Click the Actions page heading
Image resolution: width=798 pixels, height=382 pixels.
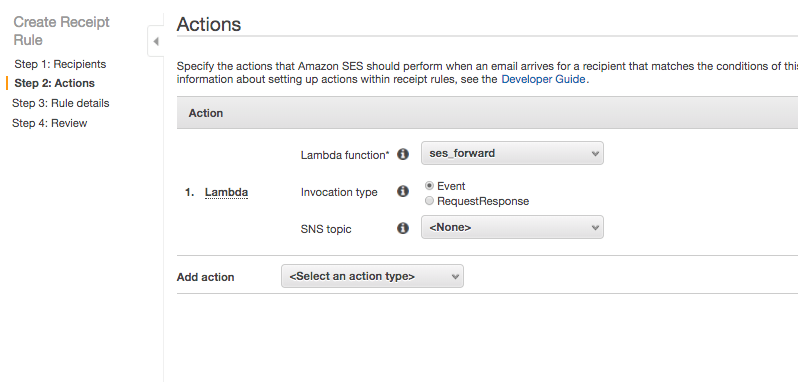[x=209, y=24]
